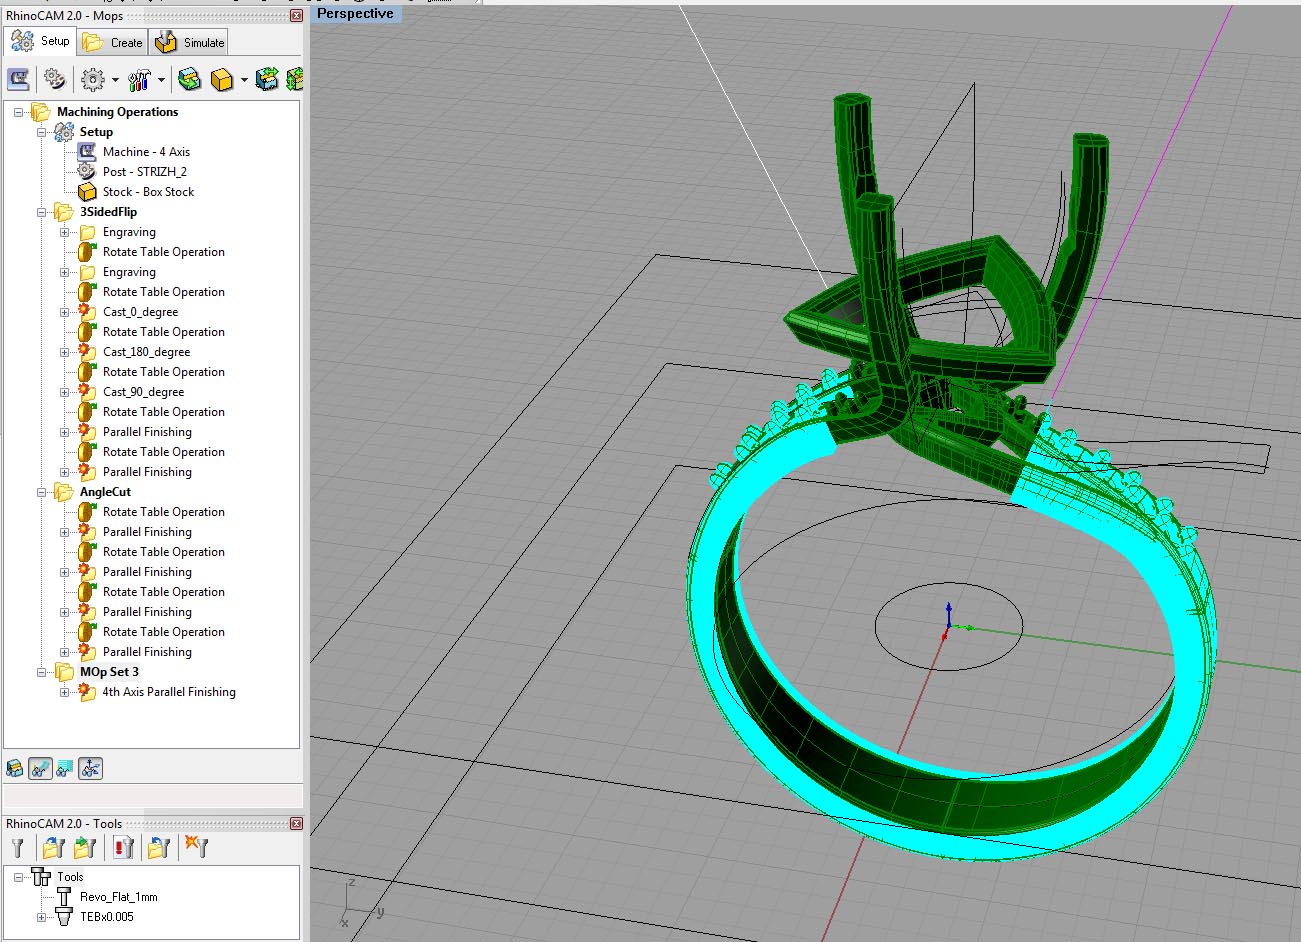Screen dimensions: 1301x942
Task: Click the Load Tool Library icon
Action: pos(53,848)
